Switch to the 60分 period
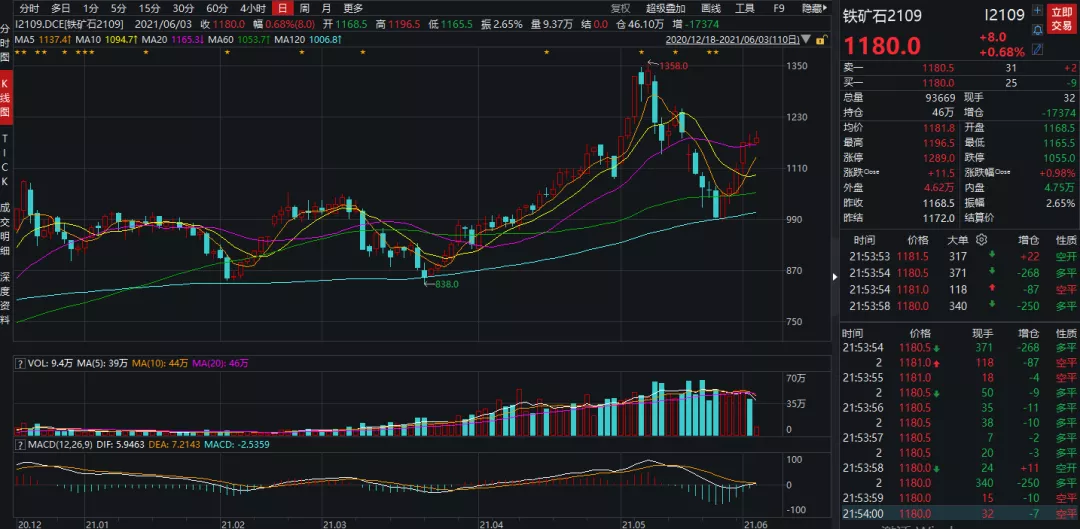Viewport: 1080px width, 529px height. (217, 8)
